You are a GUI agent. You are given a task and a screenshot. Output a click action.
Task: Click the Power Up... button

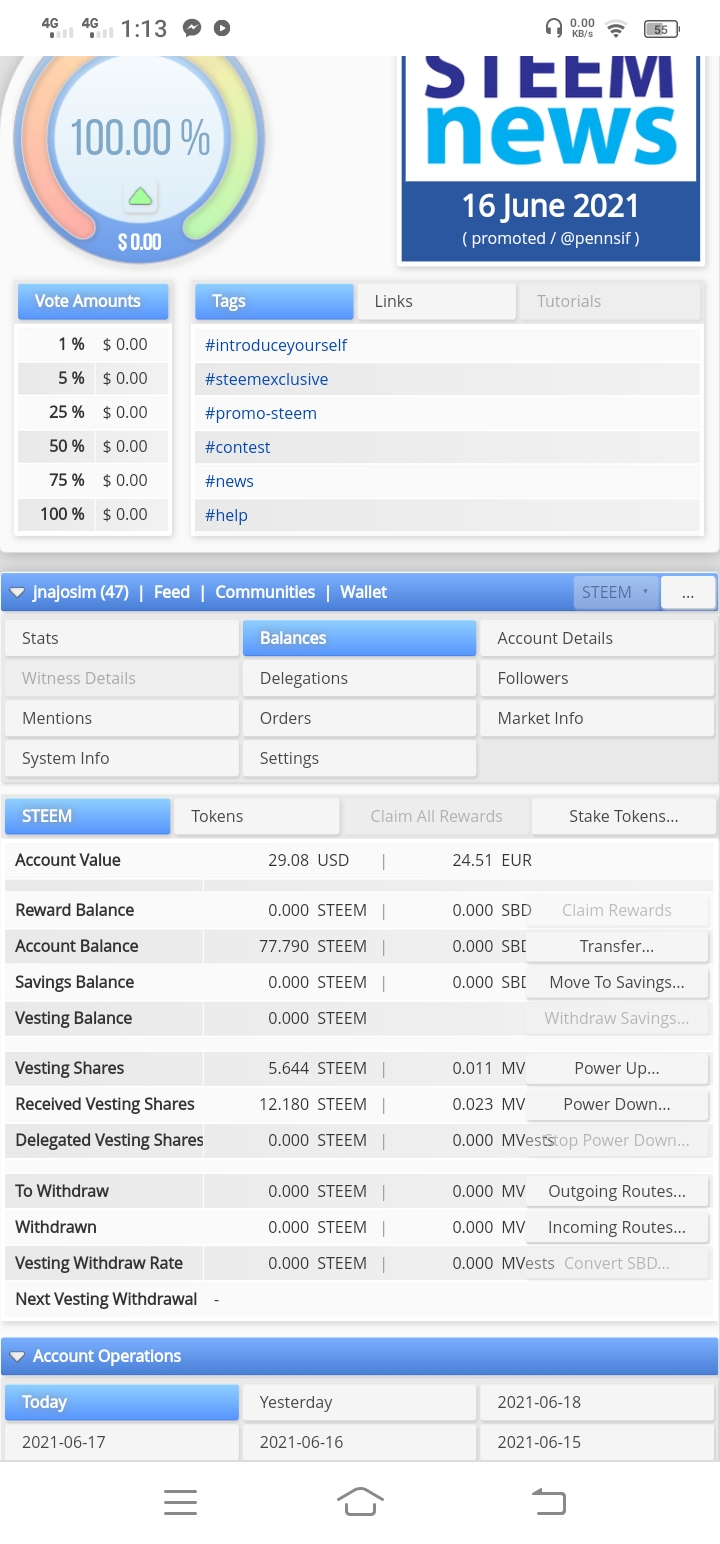pos(617,1068)
